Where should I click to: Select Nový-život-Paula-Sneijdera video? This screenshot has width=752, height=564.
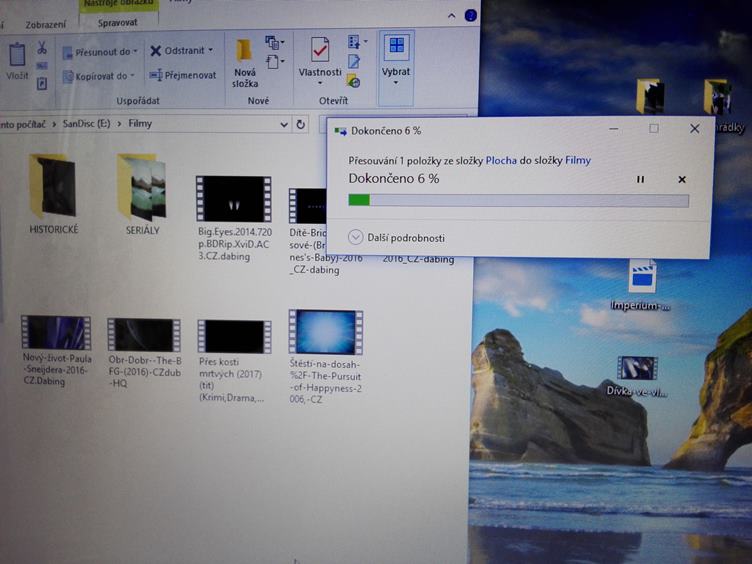coord(57,351)
